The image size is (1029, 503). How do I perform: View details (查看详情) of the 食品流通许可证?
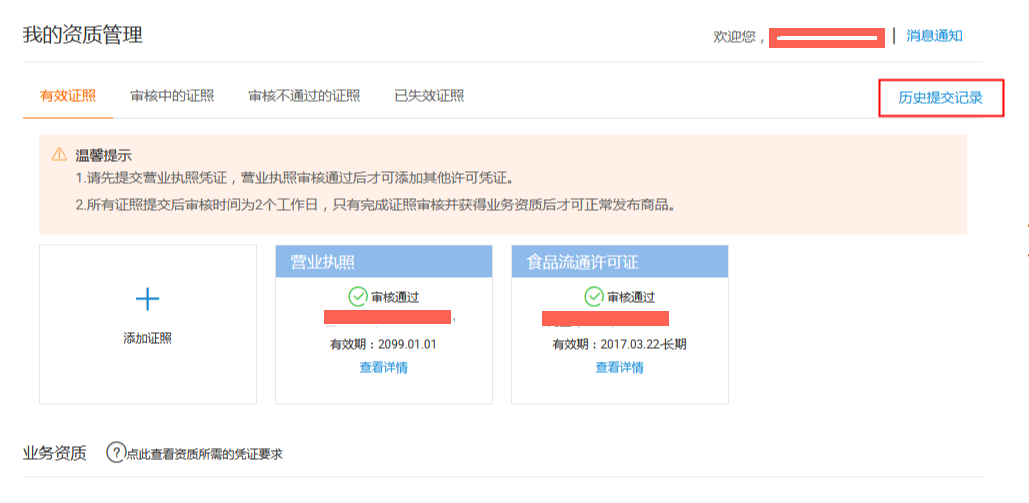point(619,367)
